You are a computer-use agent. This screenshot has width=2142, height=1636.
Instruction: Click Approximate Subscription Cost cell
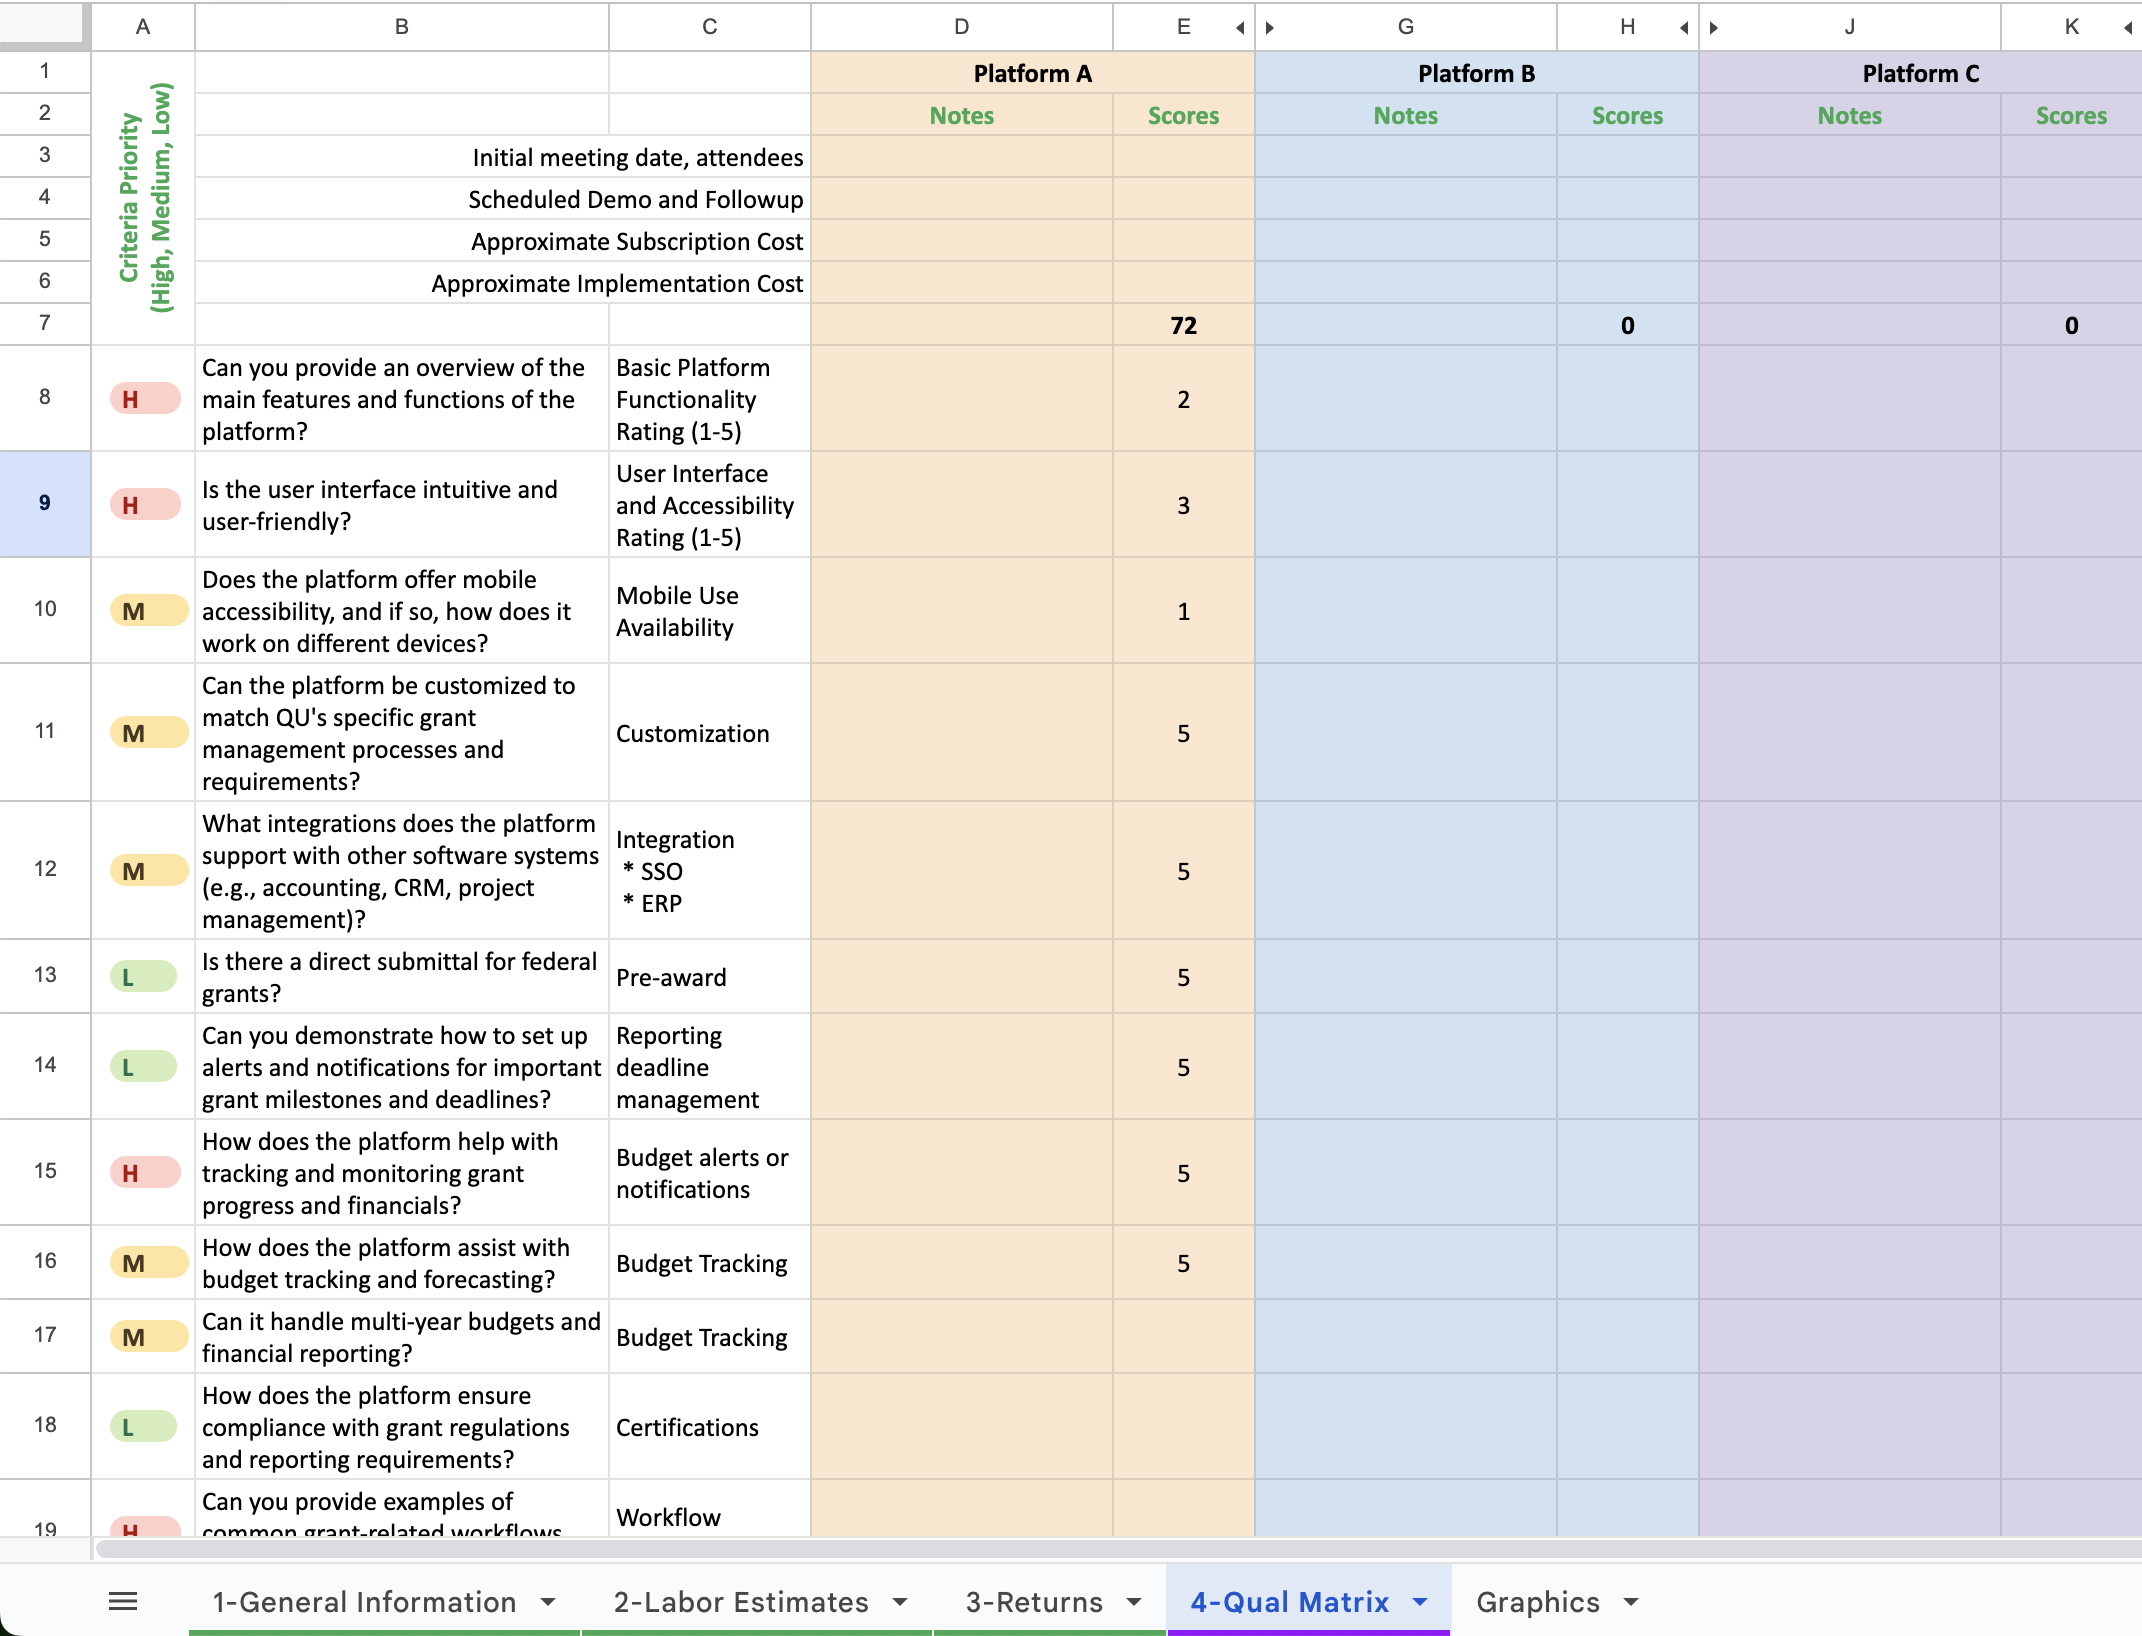pyautogui.click(x=502, y=241)
